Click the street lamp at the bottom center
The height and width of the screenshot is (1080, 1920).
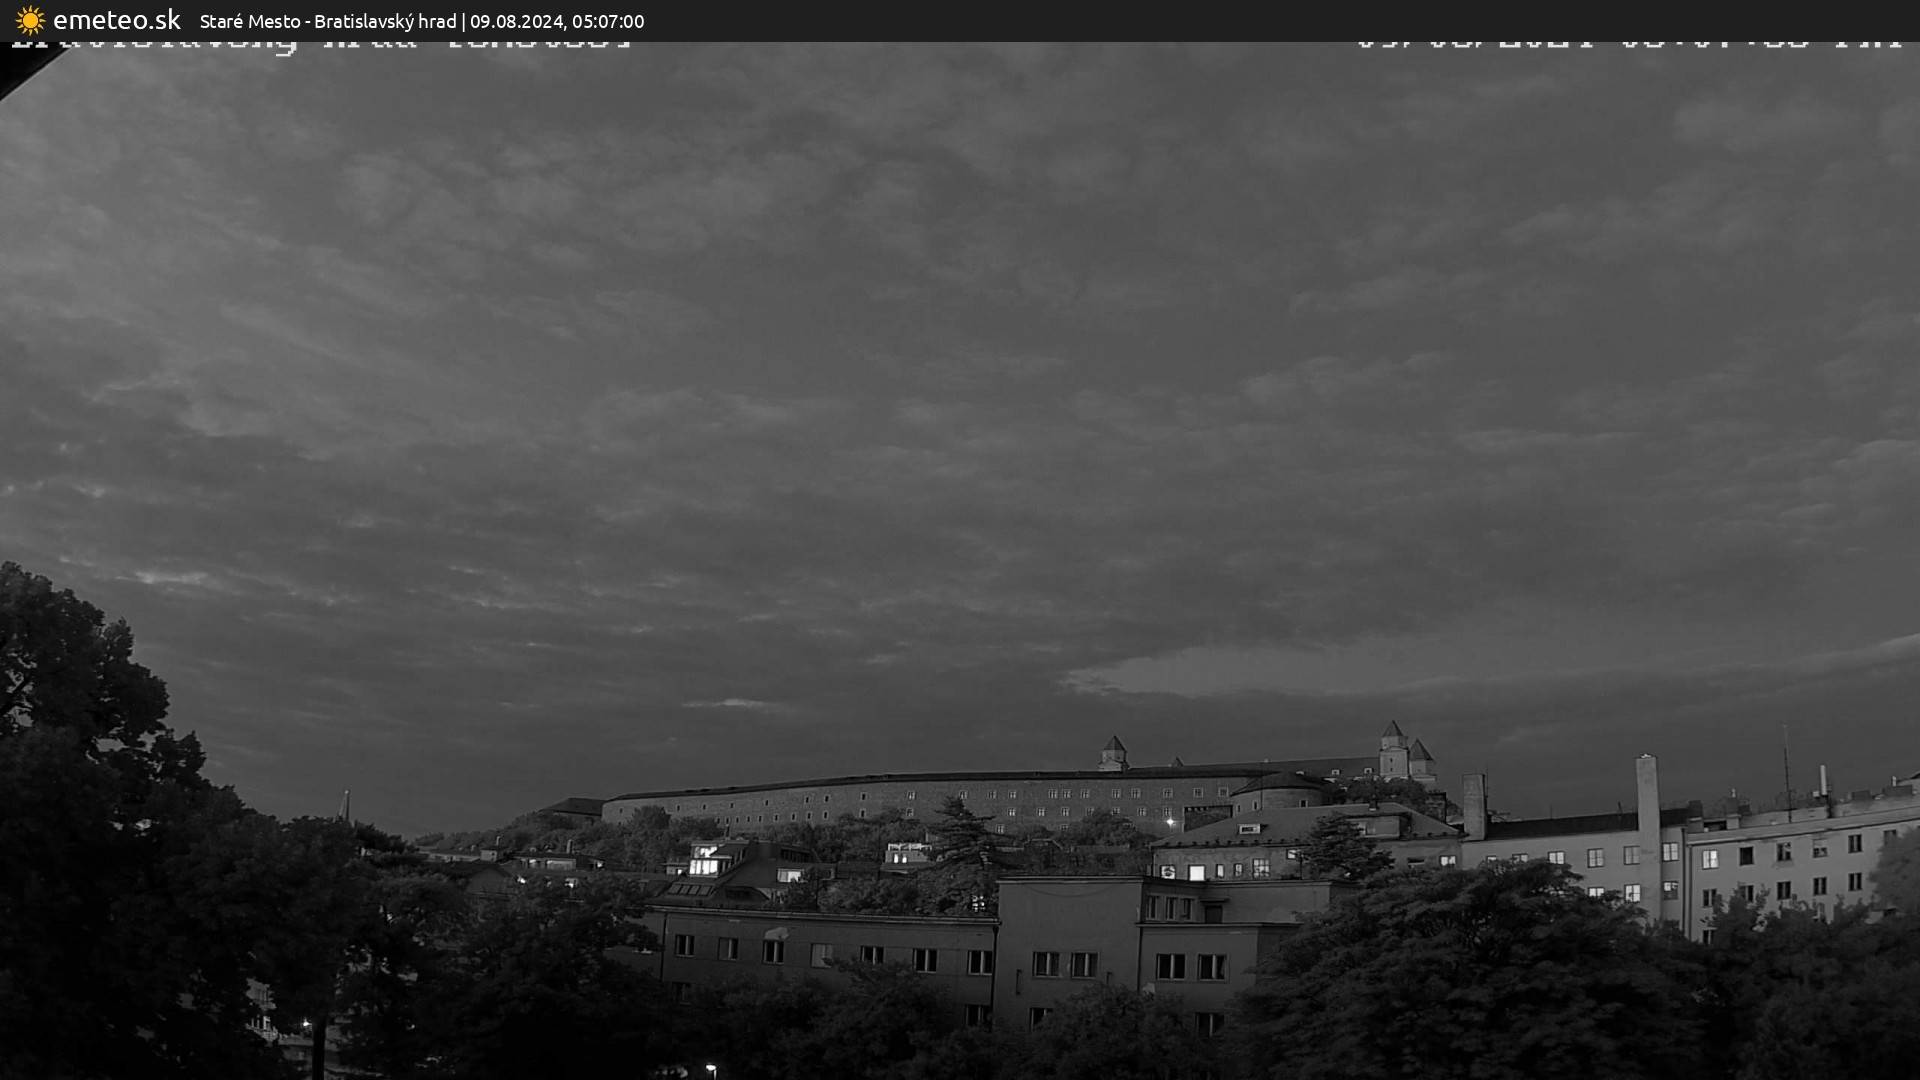tap(709, 1068)
